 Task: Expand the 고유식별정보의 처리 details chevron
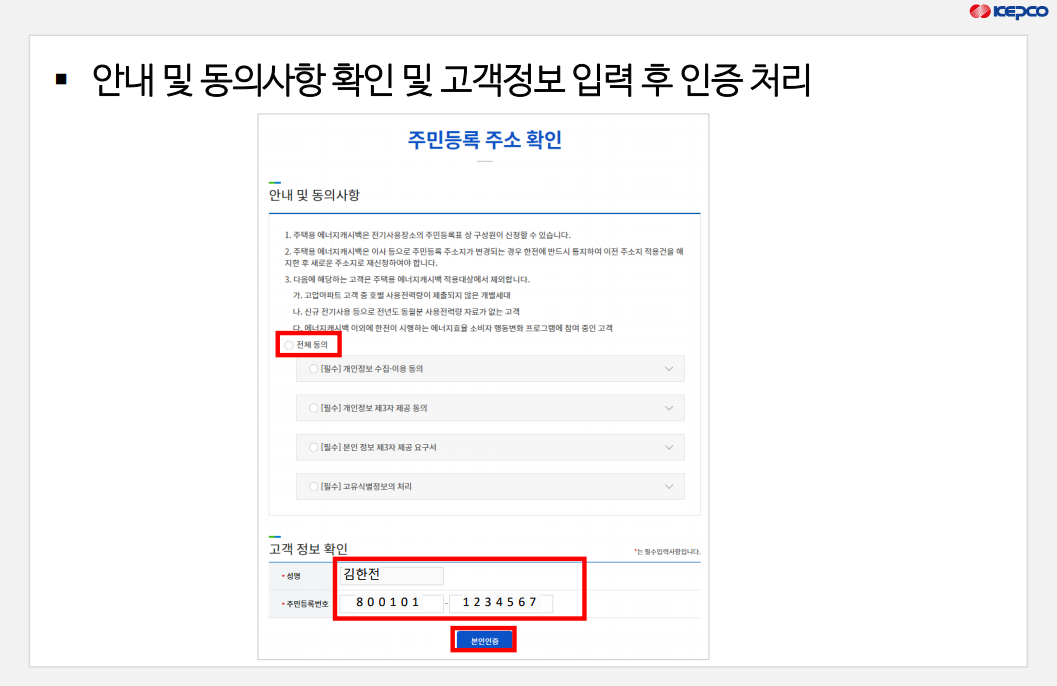tap(671, 486)
